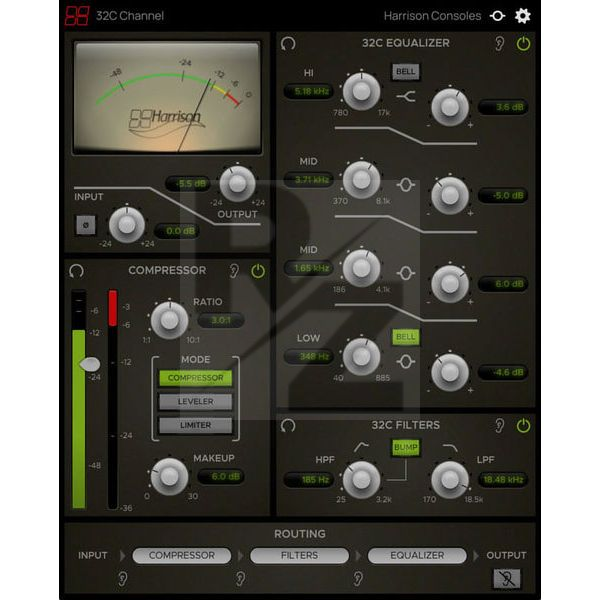Toggle the 32C Filters power button
The image size is (600, 600).
523,426
